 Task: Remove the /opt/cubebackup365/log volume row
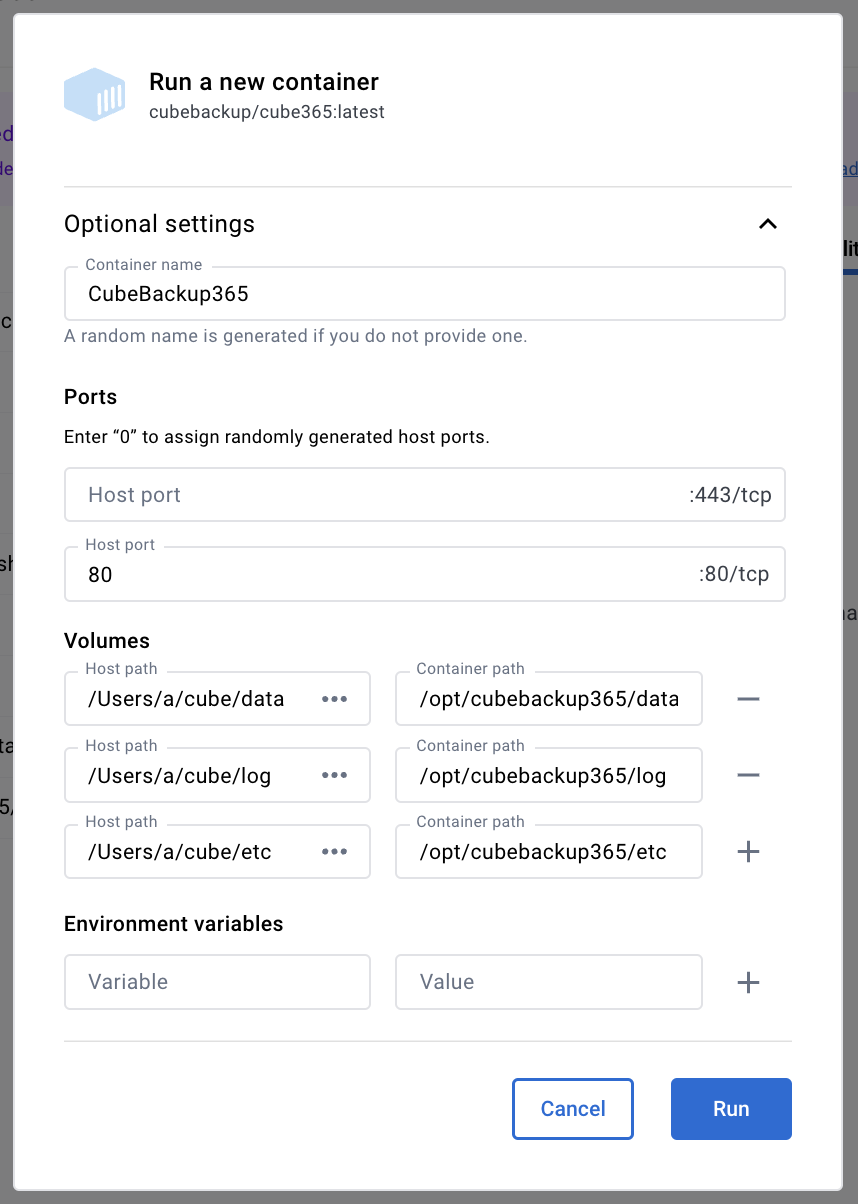(748, 775)
